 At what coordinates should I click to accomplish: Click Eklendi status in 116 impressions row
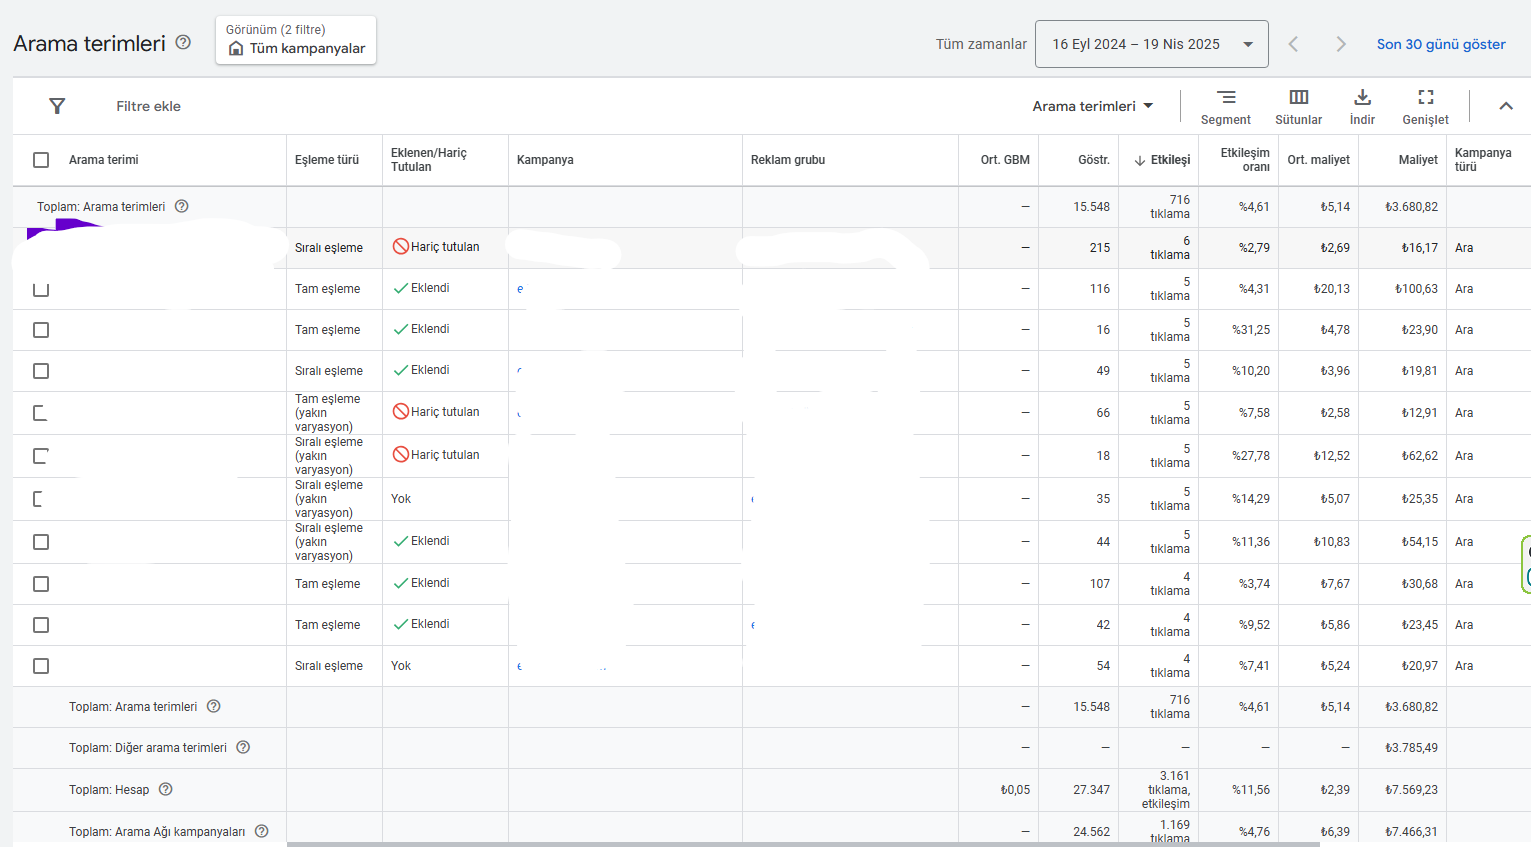pos(421,288)
